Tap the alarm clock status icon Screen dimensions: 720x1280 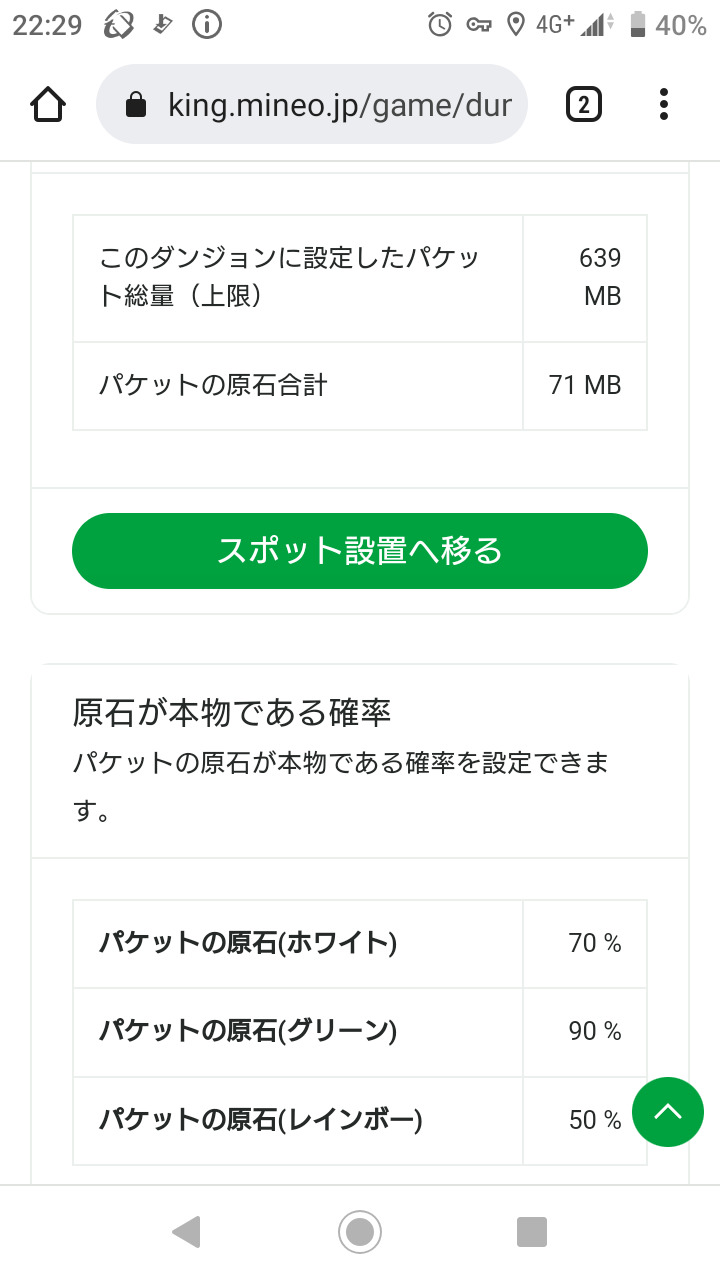point(440,25)
